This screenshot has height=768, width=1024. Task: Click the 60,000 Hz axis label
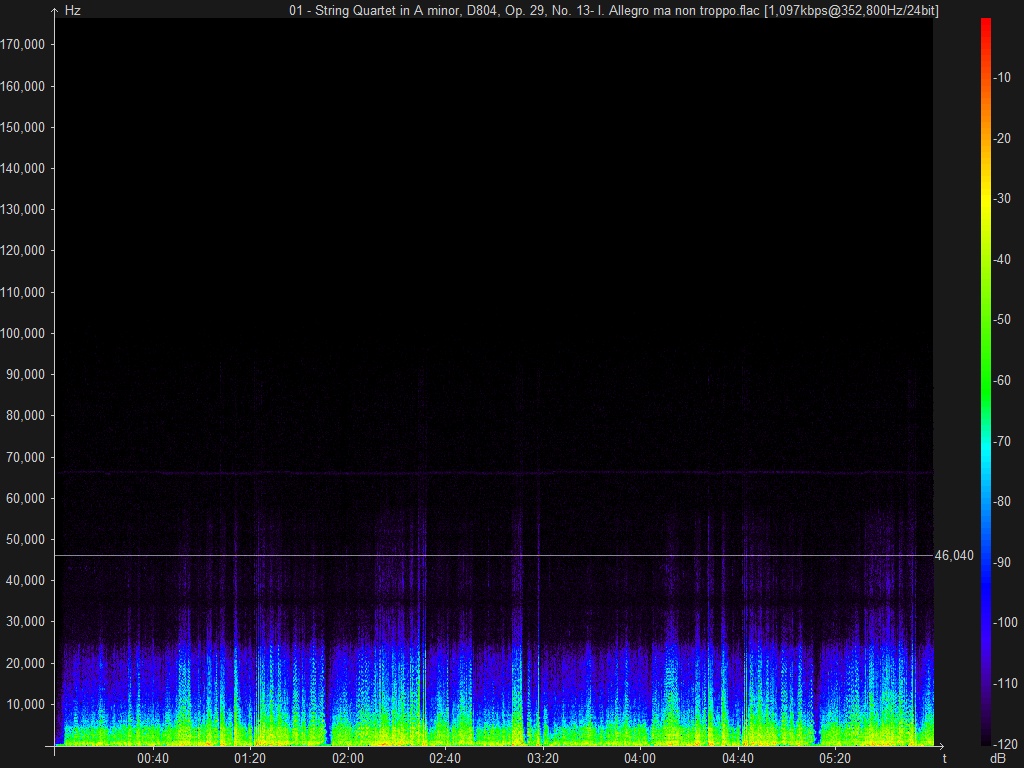pos(25,499)
